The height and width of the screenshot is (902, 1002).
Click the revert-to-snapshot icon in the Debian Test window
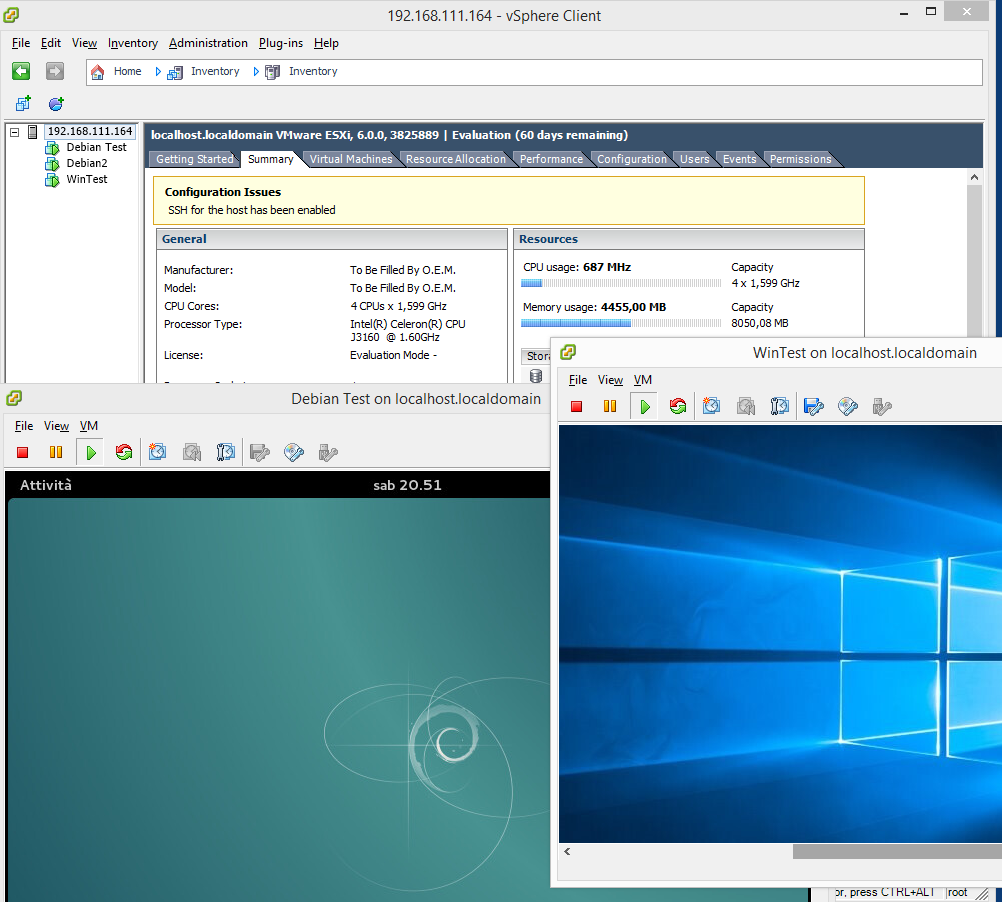192,452
